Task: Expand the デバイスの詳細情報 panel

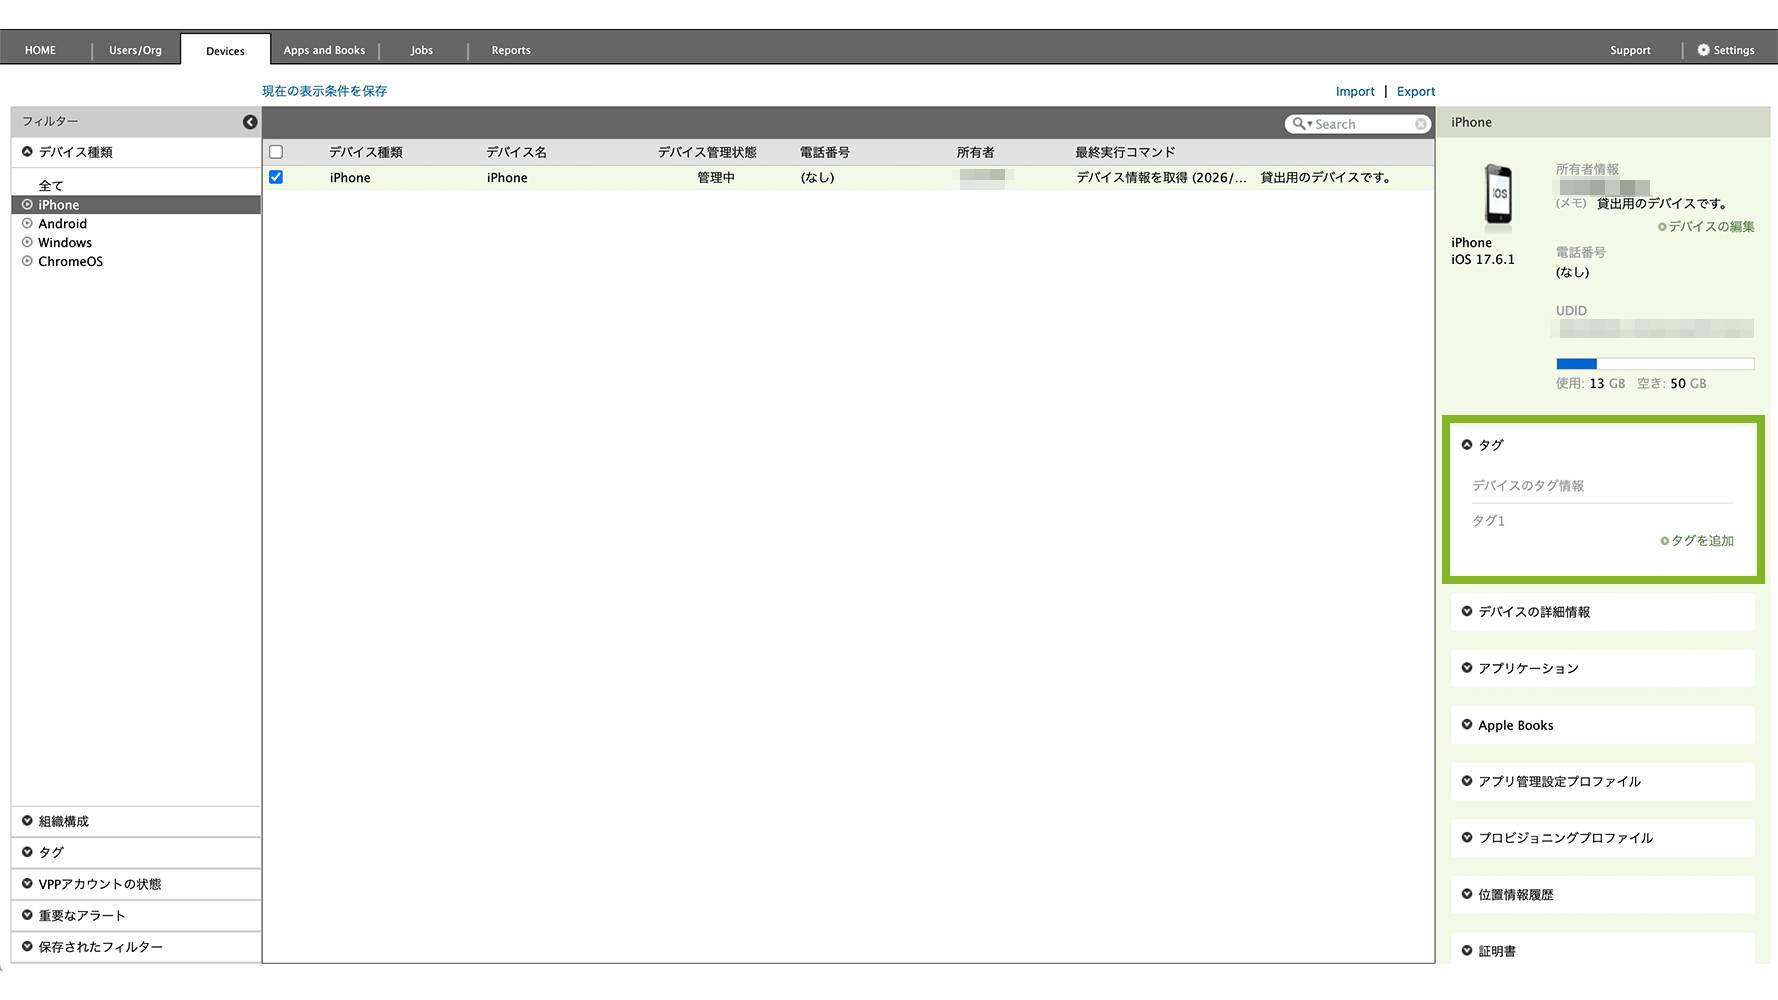Action: pos(1533,612)
